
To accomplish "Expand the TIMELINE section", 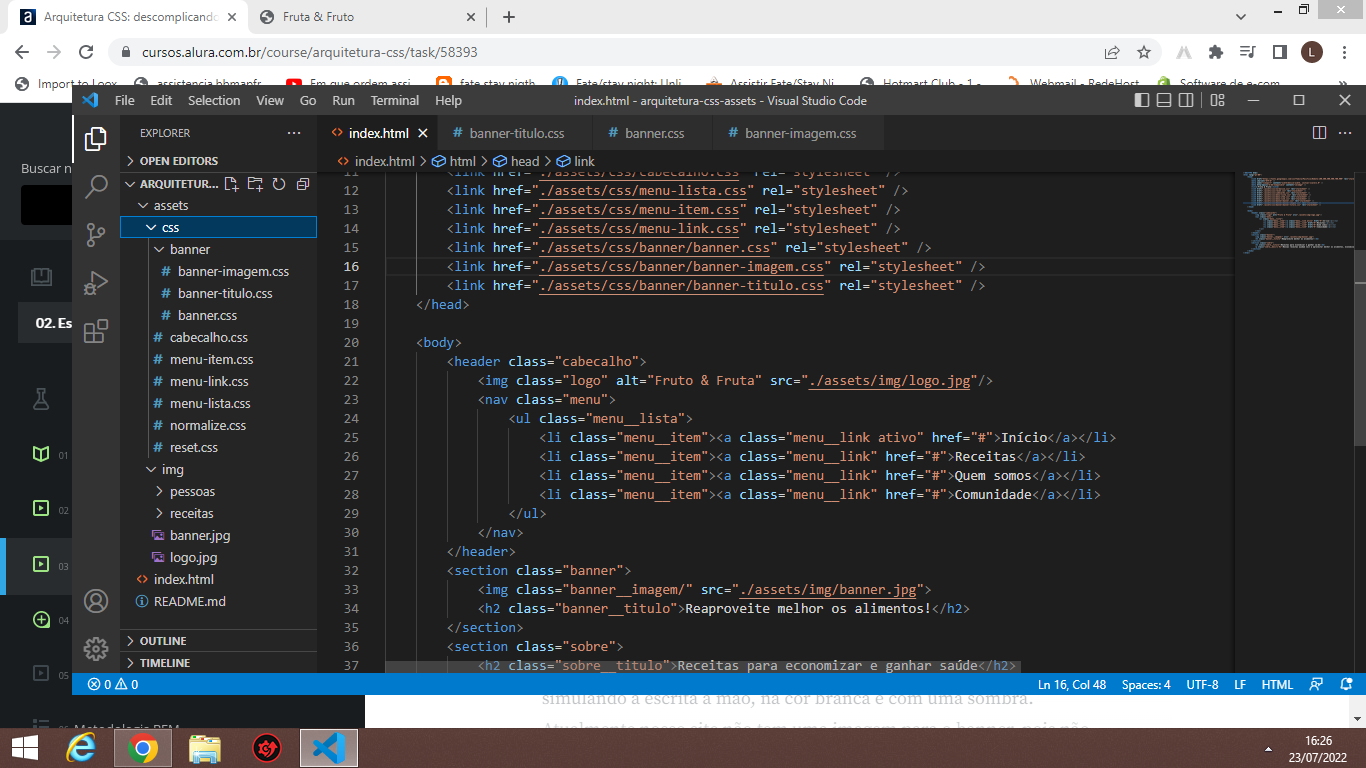I will (x=218, y=663).
